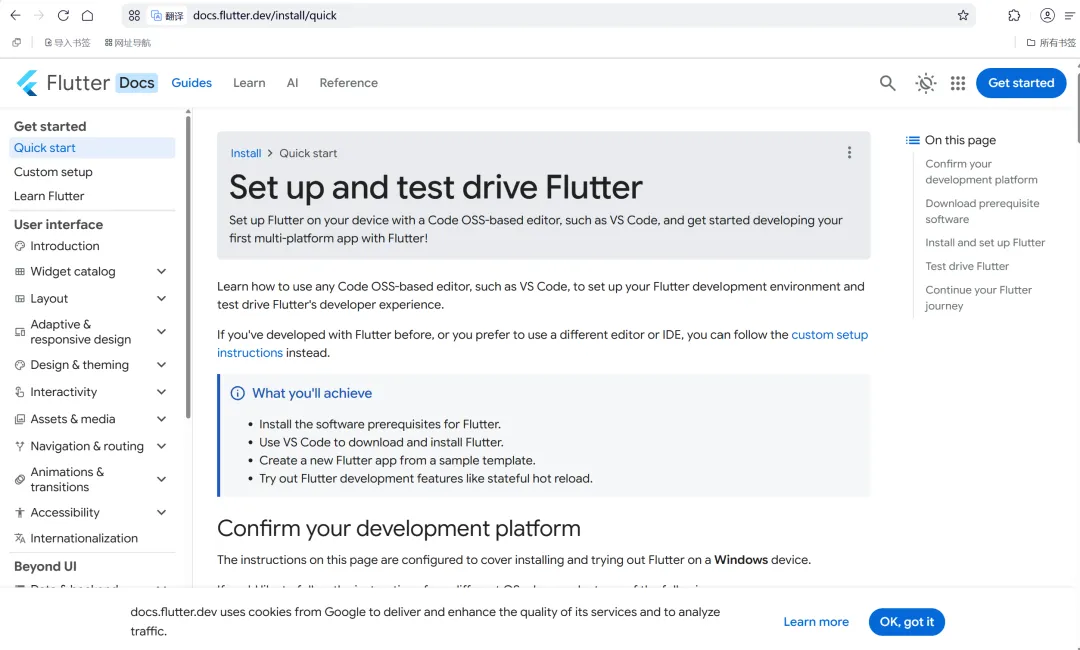Viewport: 1080px width, 650px height.
Task: Click the Internationalization translate icon
Action: (x=20, y=538)
